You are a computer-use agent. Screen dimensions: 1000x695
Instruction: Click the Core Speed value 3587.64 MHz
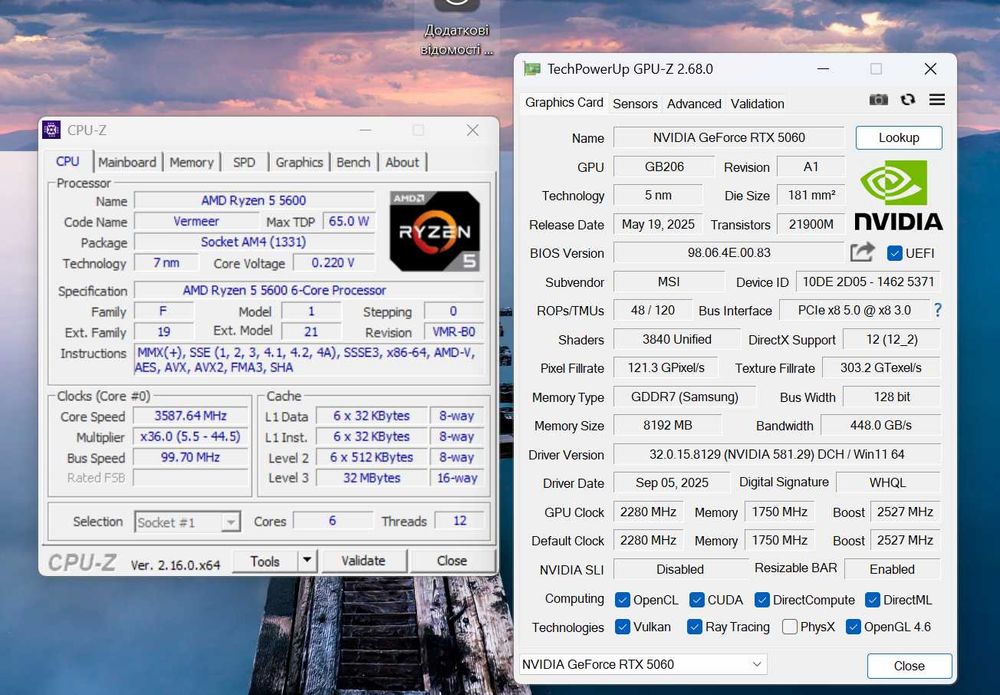(191, 416)
